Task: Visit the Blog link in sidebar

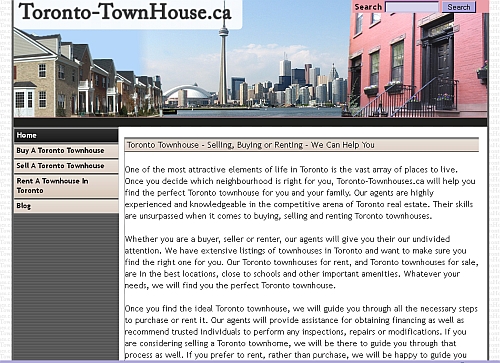Action: pos(66,206)
